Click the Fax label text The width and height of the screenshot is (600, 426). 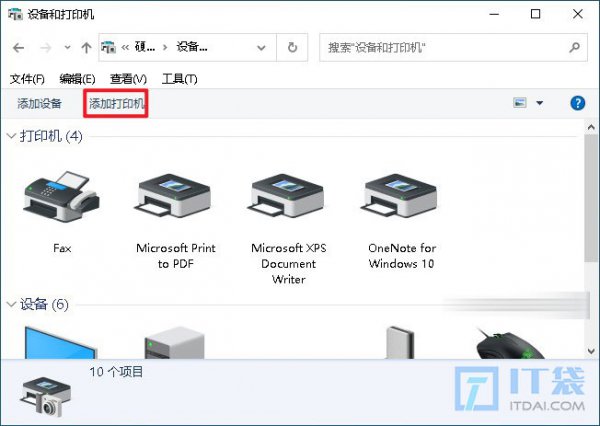(x=62, y=248)
